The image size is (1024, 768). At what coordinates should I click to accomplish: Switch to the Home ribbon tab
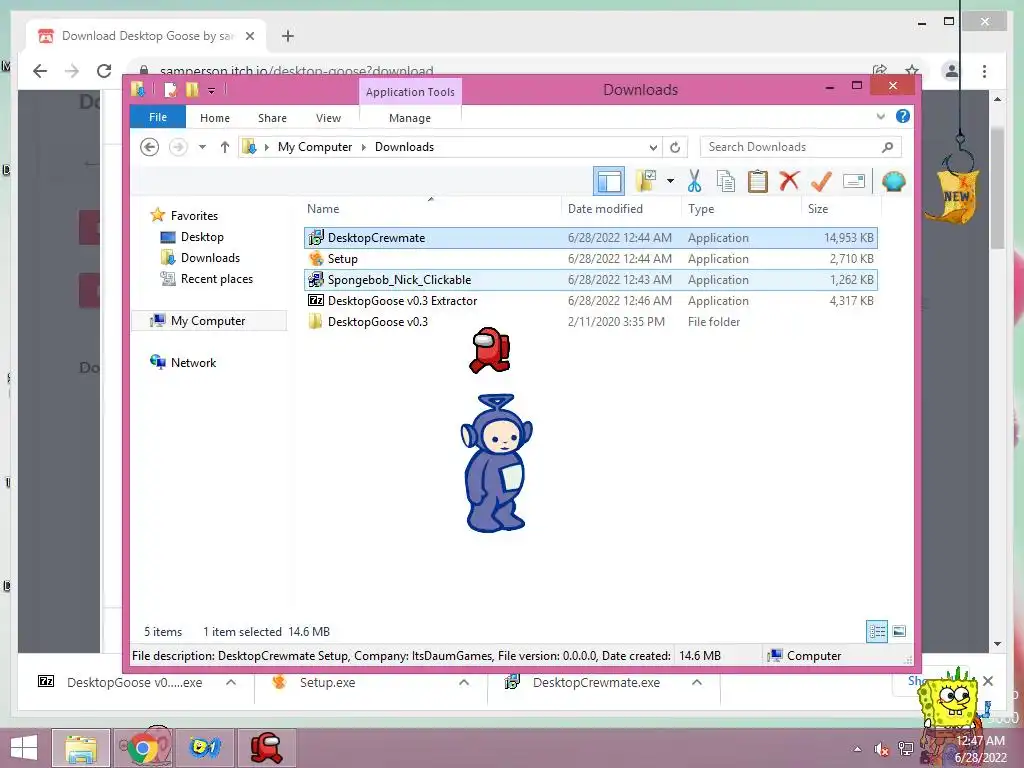tap(215, 118)
